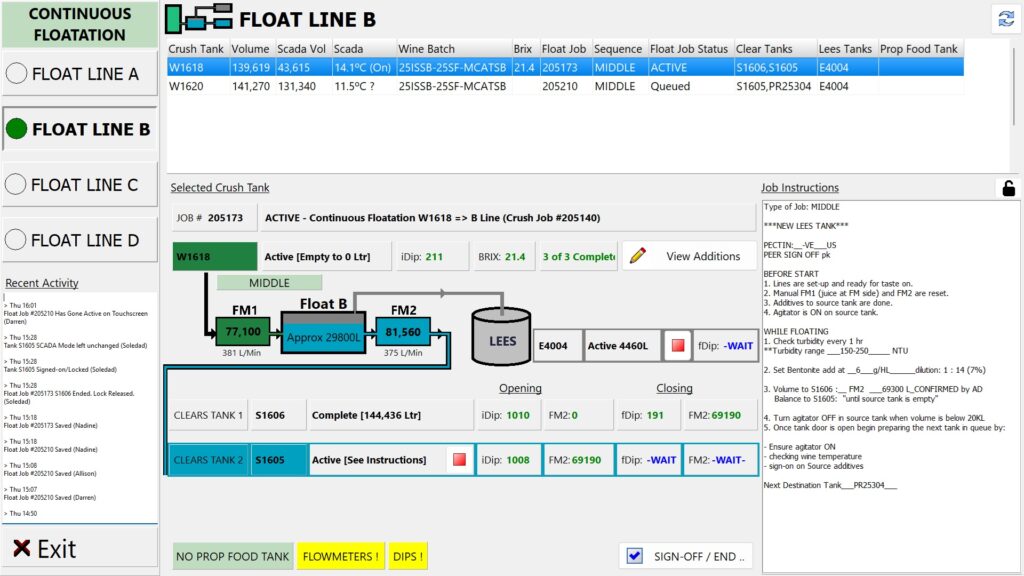The image size is (1024, 576).
Task: Click the Opening heading above clears tanks
Action: pos(520,388)
